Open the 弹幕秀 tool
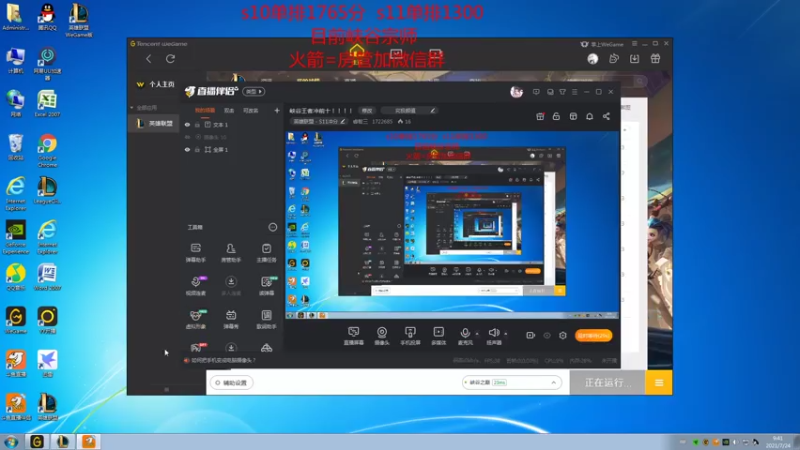 tap(231, 319)
